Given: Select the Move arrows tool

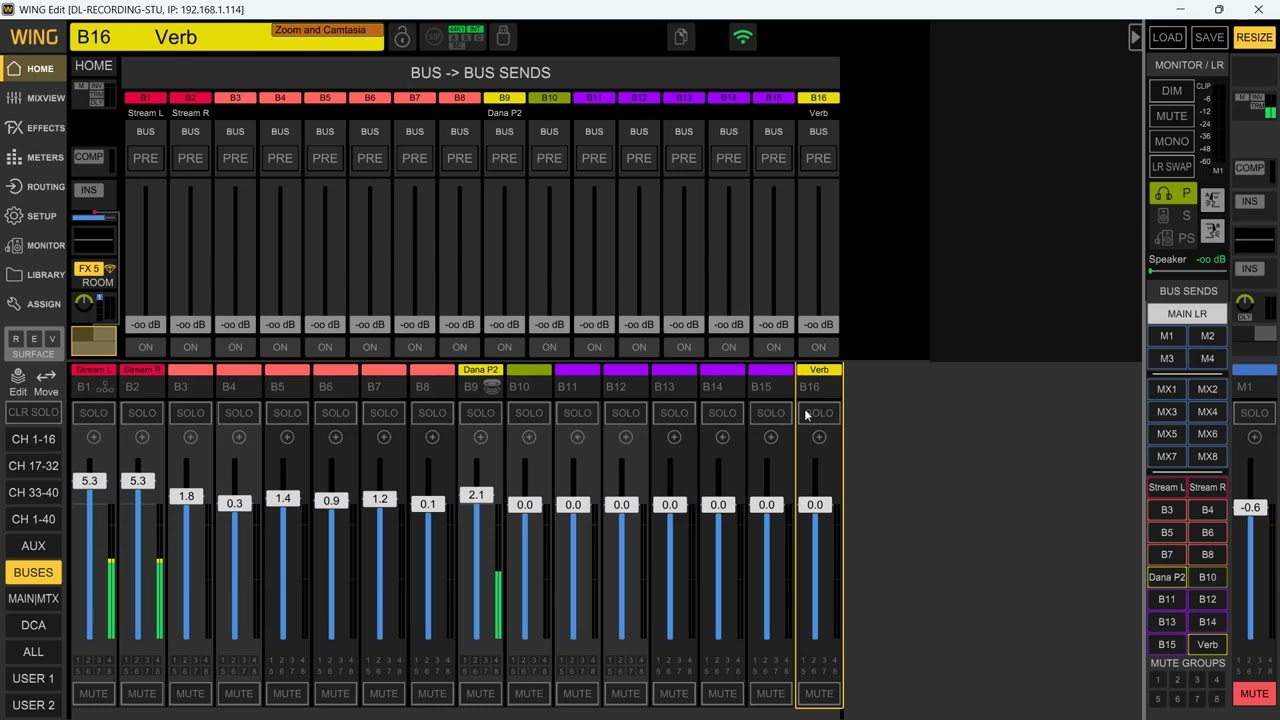Looking at the screenshot, I should pyautogui.click(x=46, y=381).
